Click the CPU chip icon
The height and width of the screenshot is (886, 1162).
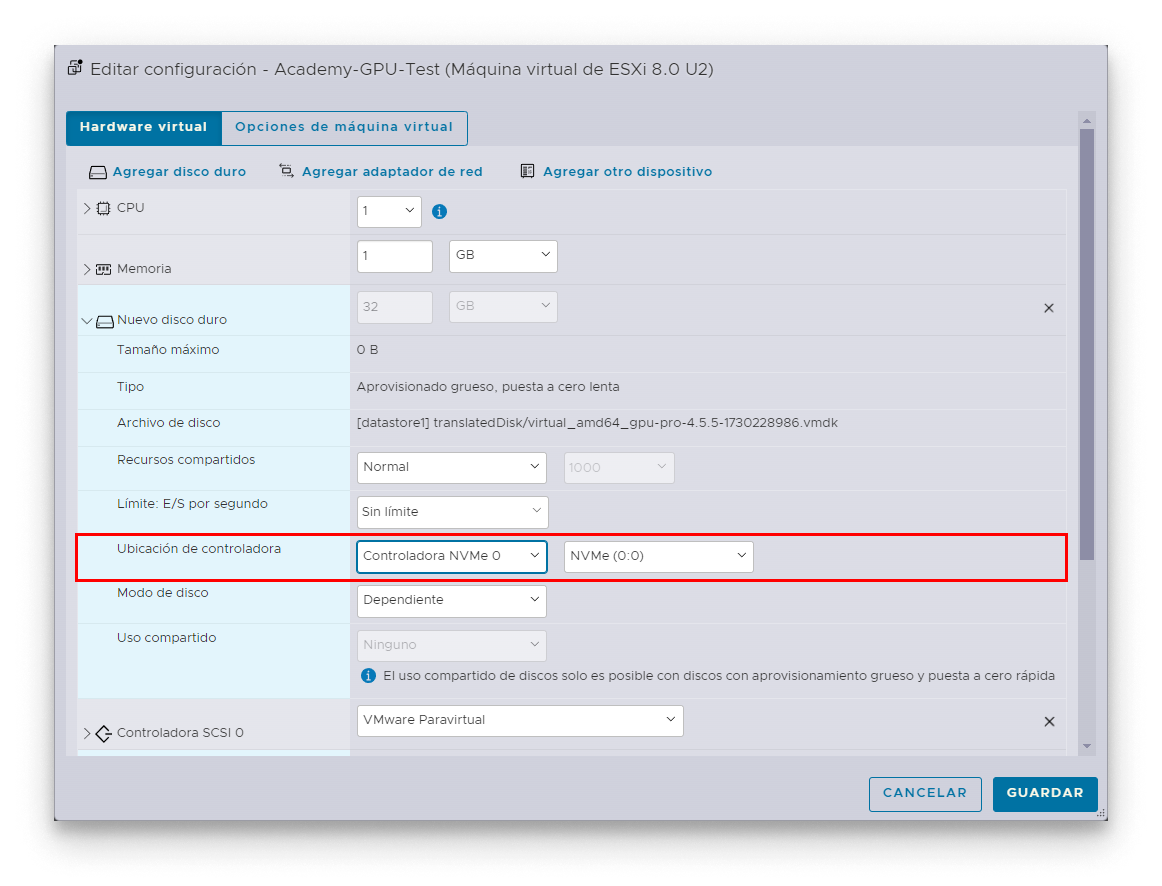coord(106,207)
